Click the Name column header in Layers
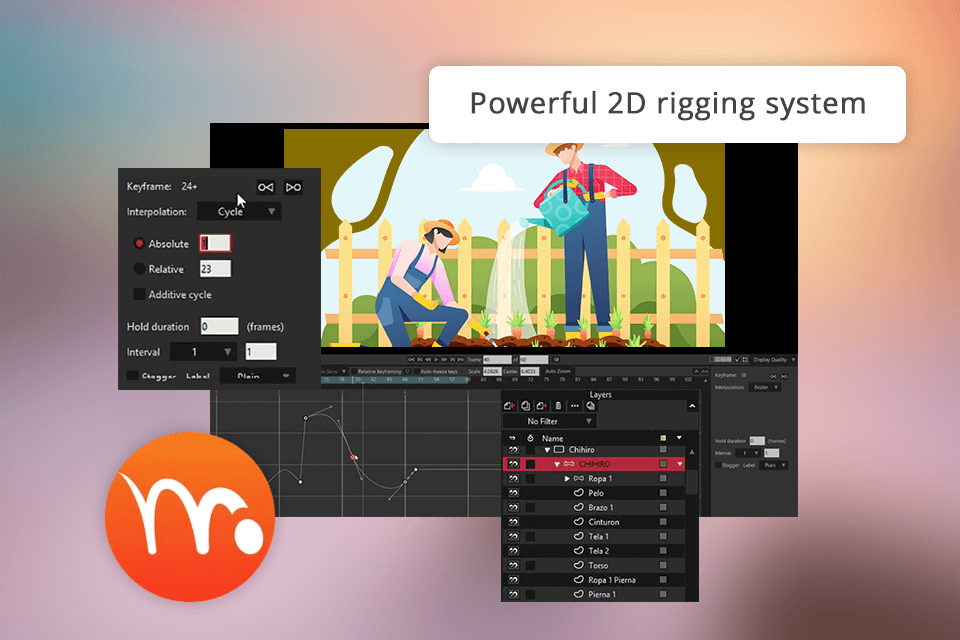The image size is (960, 640). click(552, 439)
